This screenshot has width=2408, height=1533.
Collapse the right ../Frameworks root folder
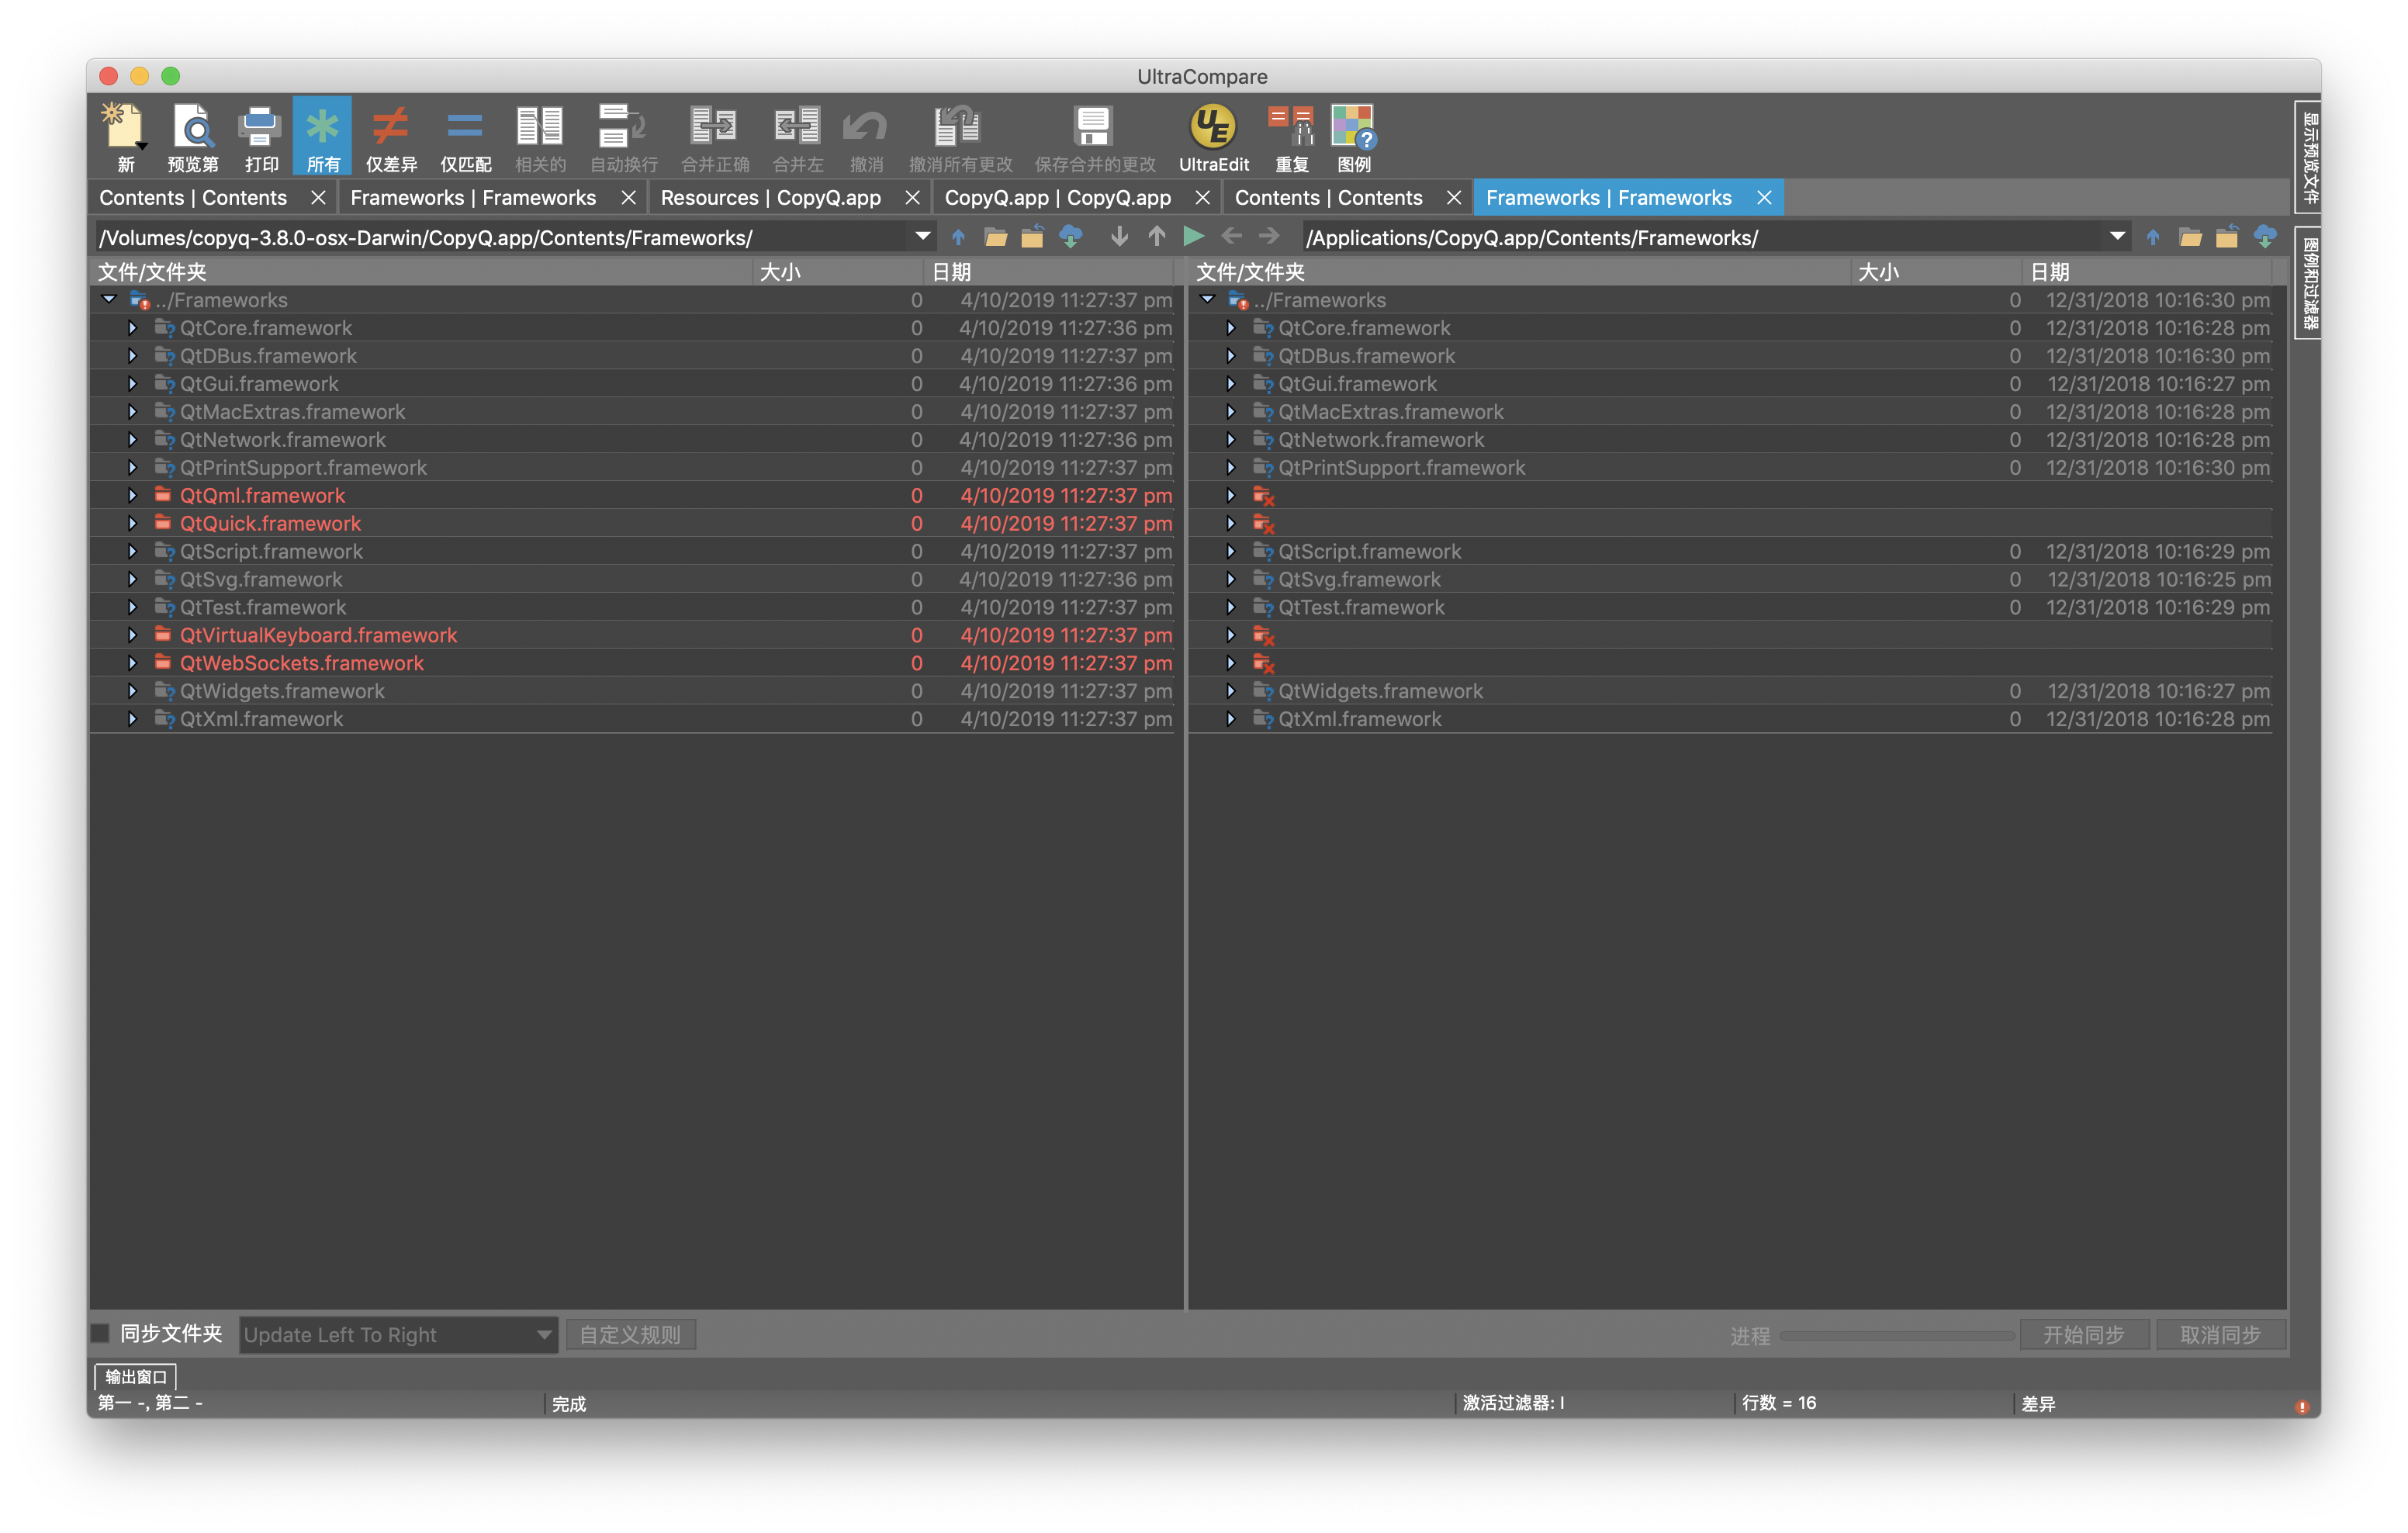[1207, 299]
